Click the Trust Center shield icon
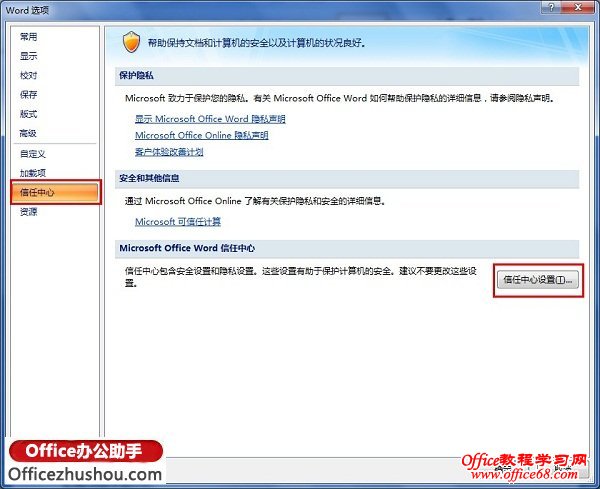 point(131,42)
